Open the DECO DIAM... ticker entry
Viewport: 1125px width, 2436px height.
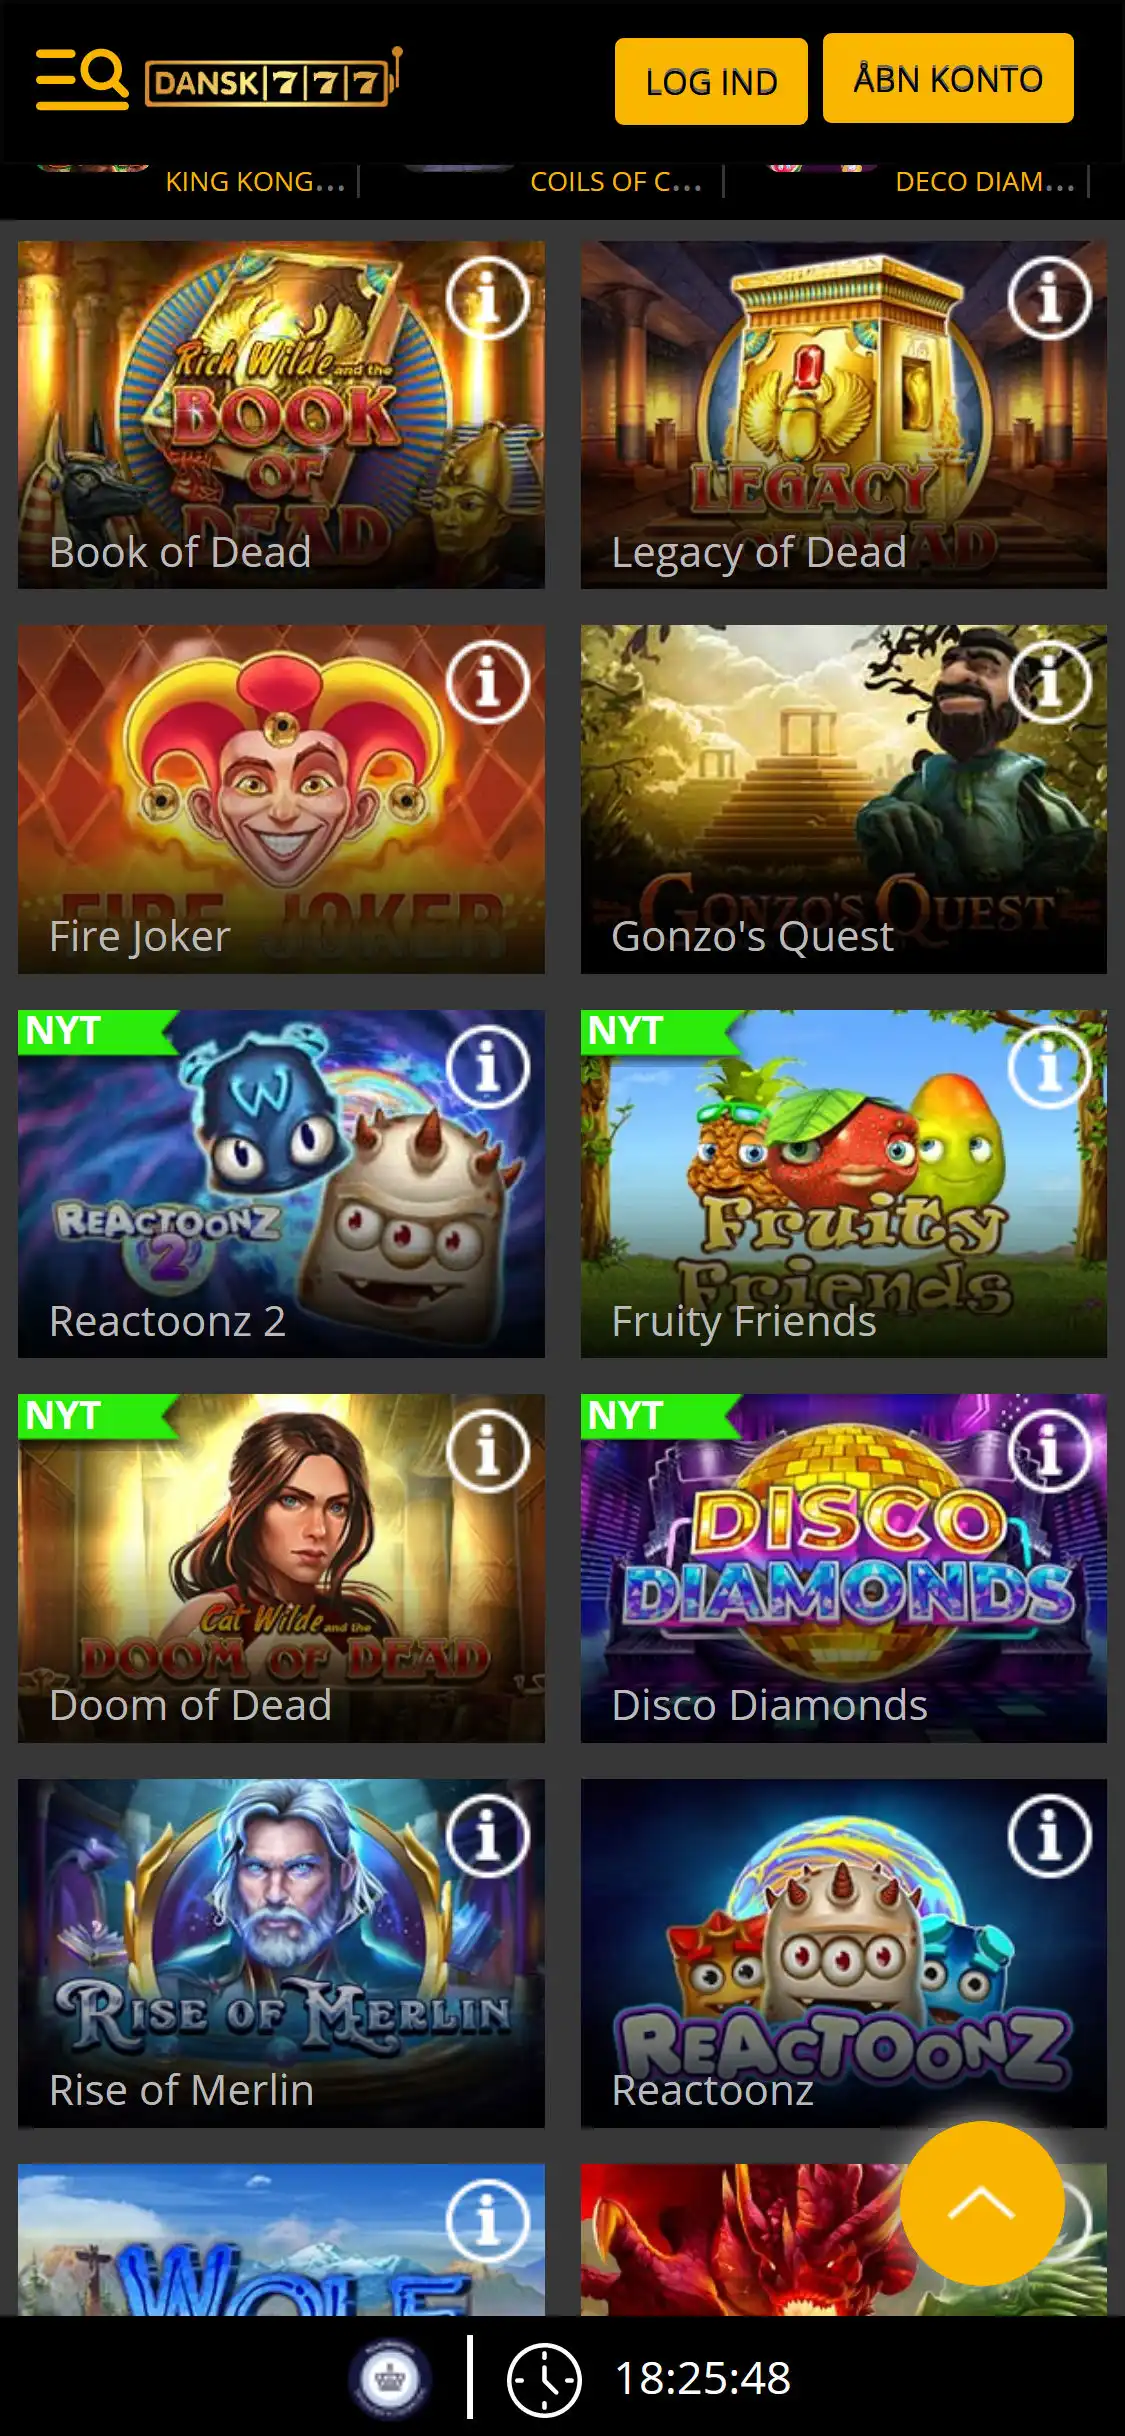click(985, 181)
